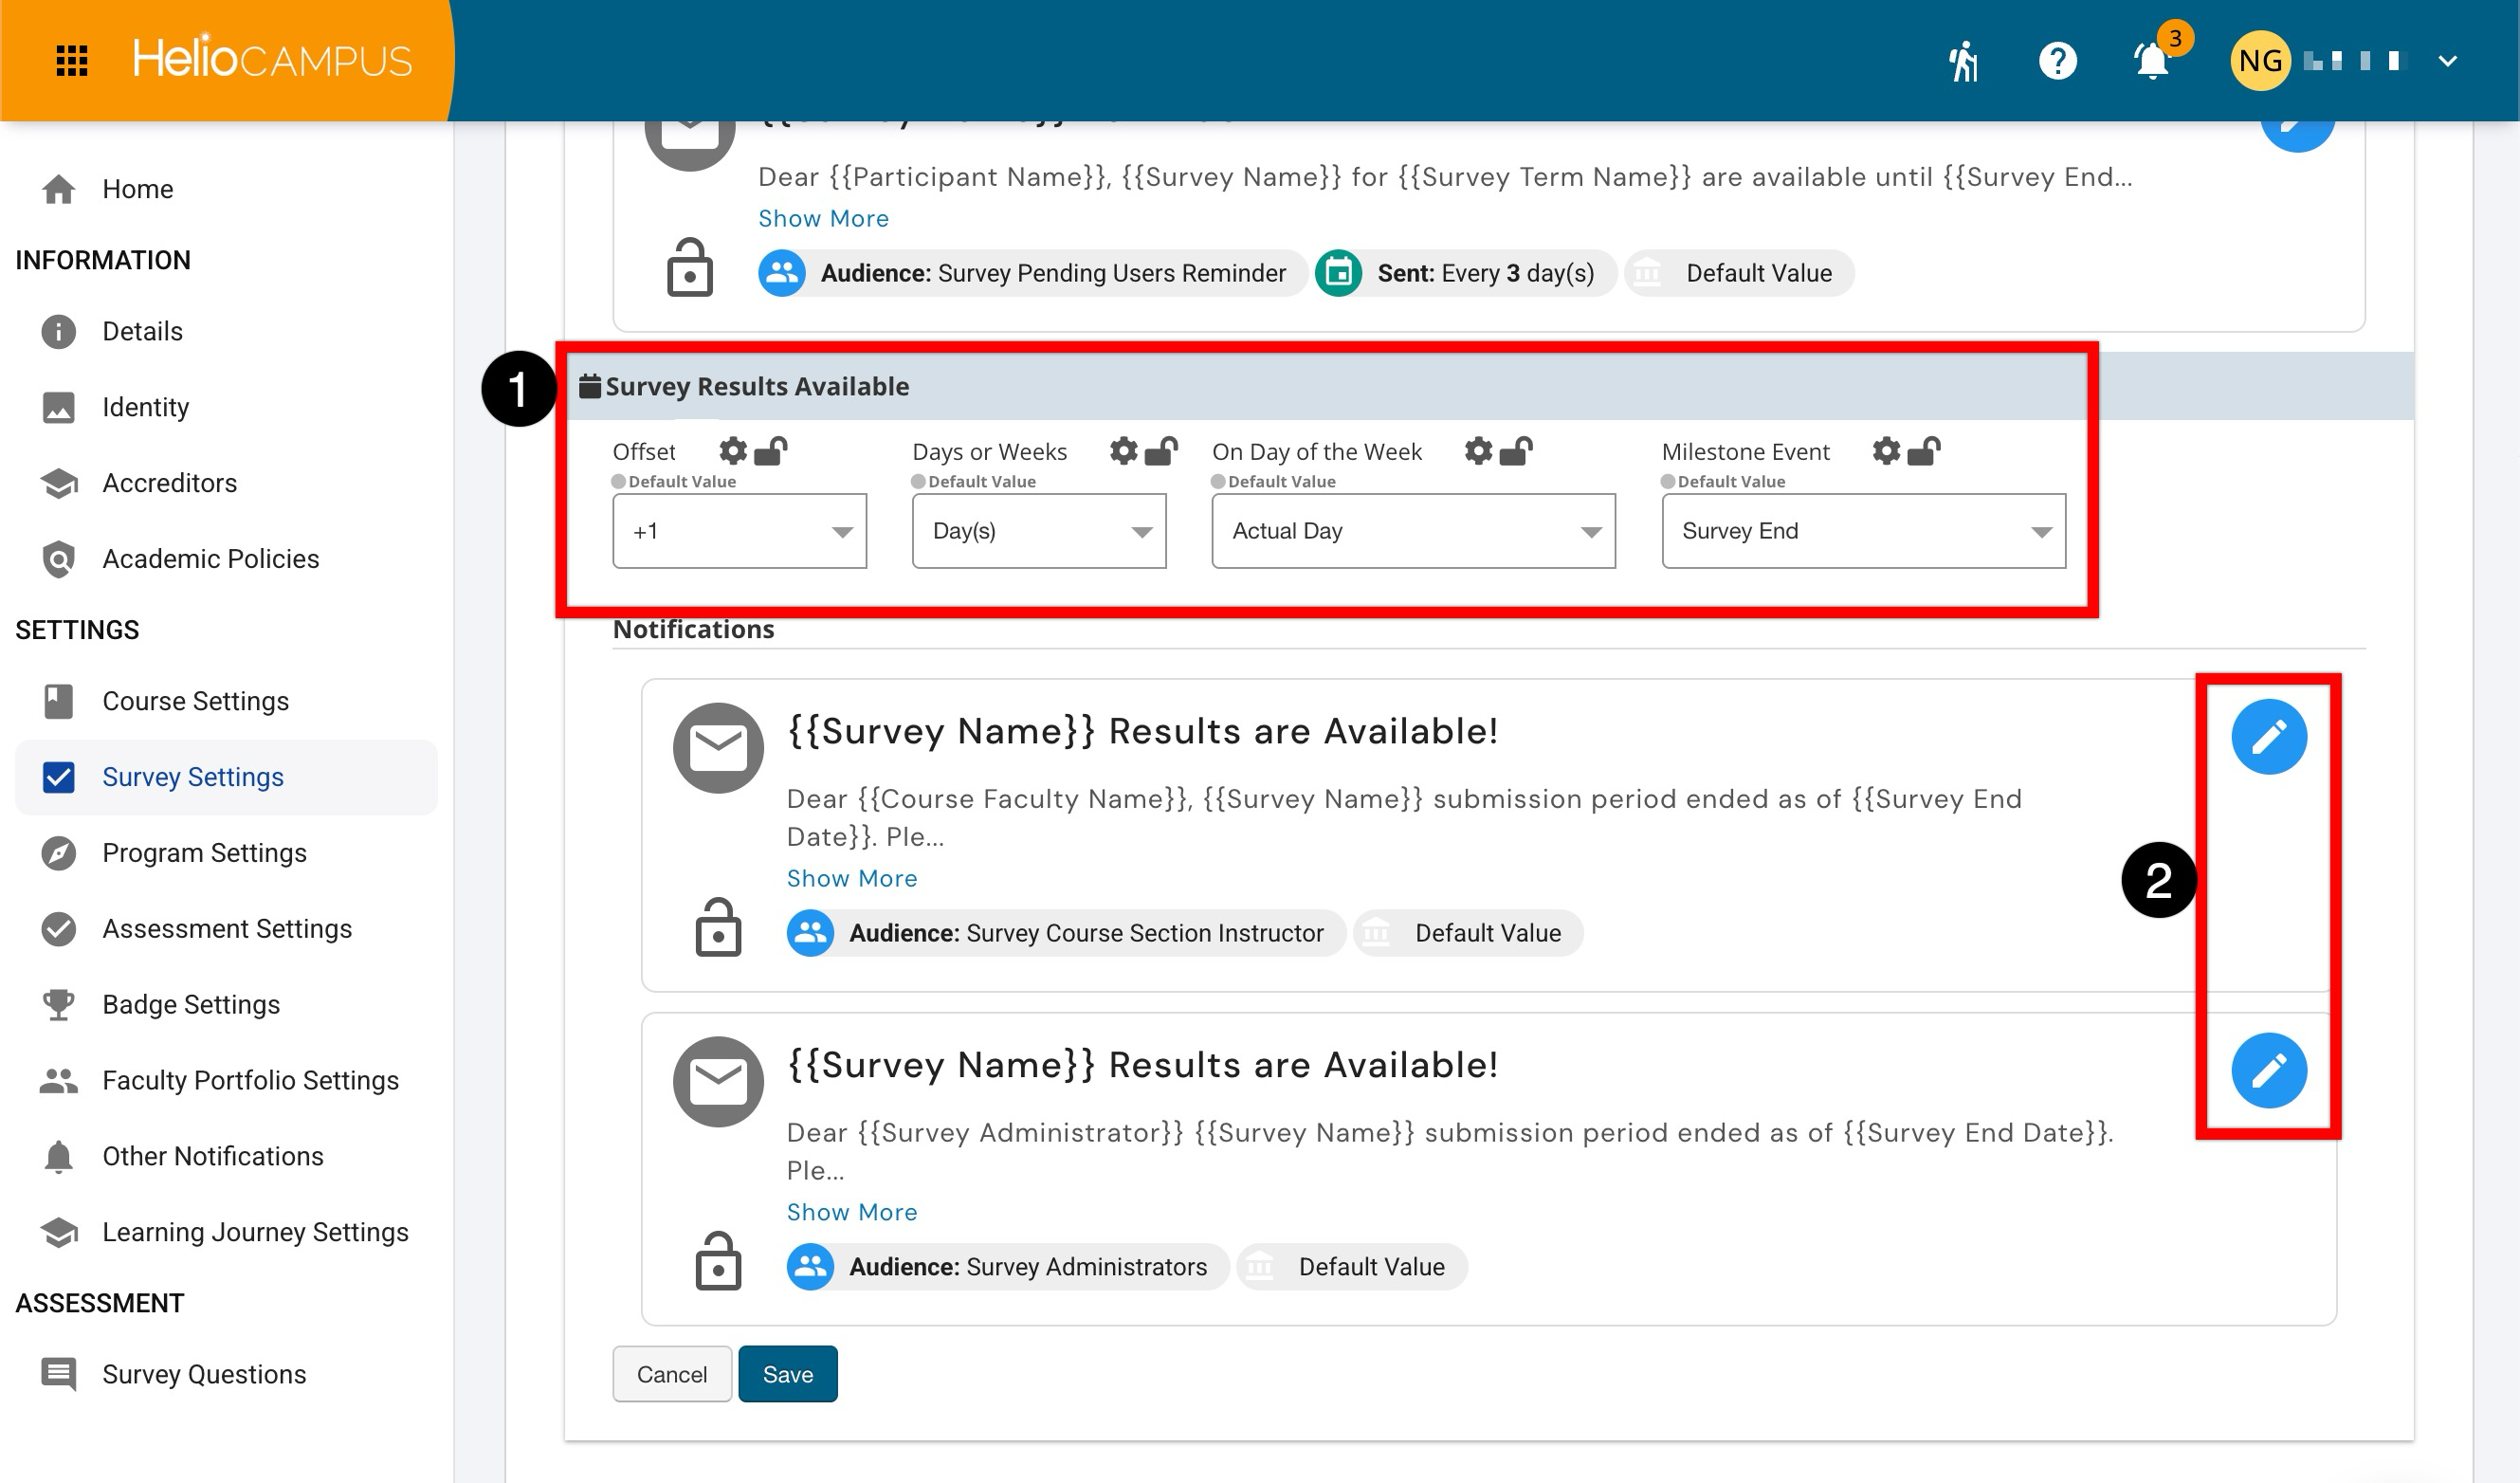
Task: Toggle the lock on On Day of the Week
Action: tap(1516, 451)
